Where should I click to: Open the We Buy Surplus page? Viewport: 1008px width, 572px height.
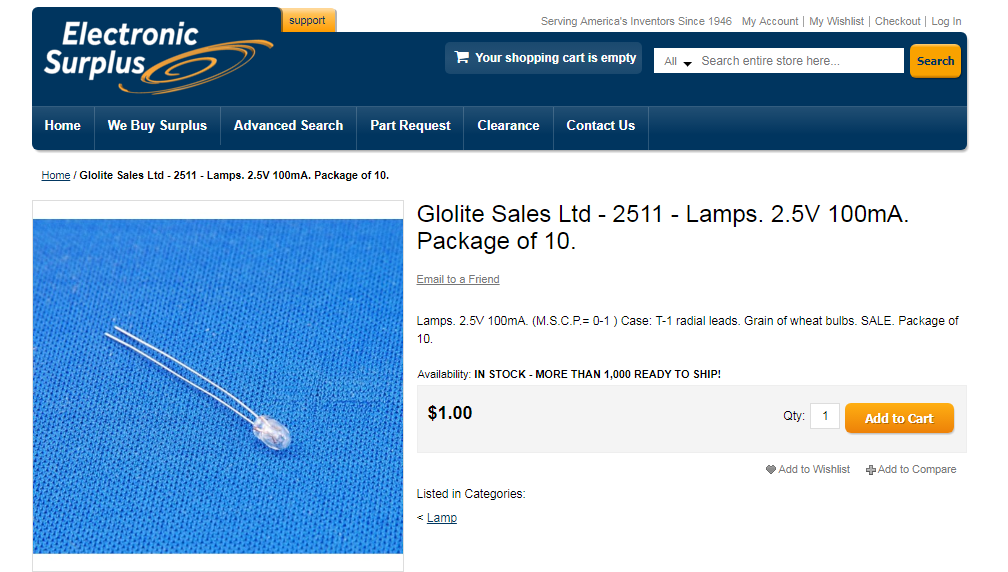157,126
